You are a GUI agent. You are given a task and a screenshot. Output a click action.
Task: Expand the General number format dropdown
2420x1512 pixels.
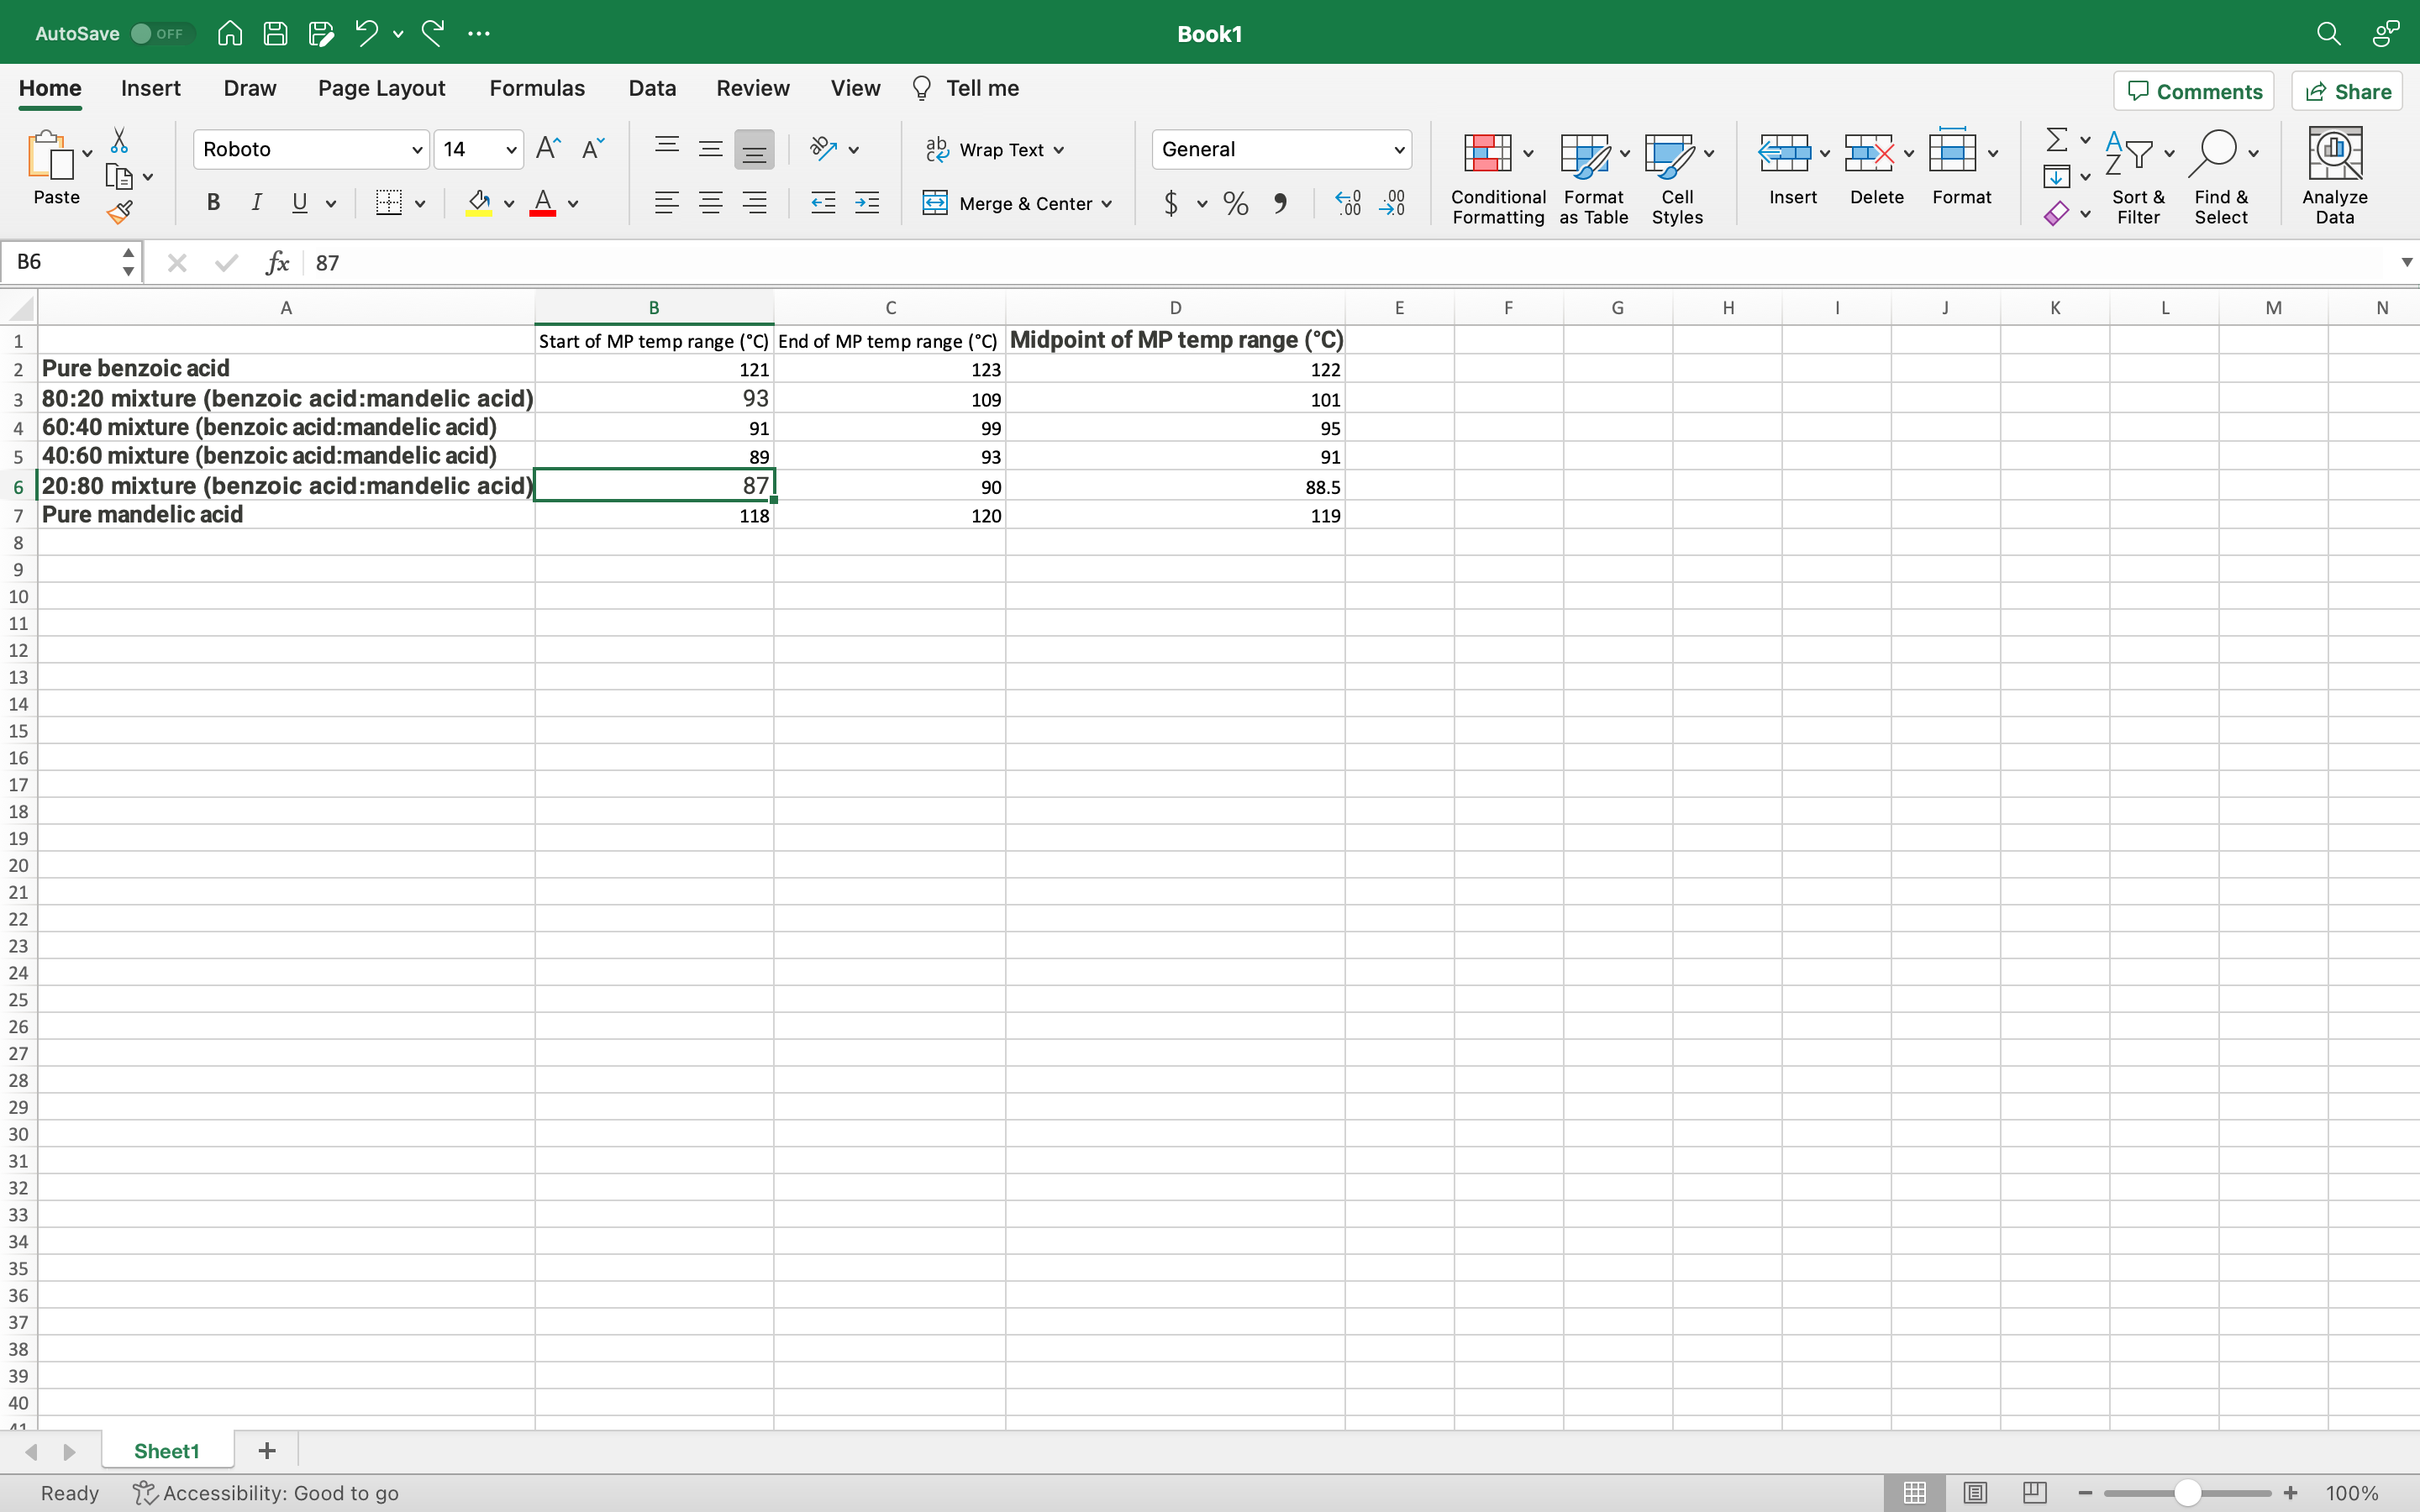(x=1398, y=150)
